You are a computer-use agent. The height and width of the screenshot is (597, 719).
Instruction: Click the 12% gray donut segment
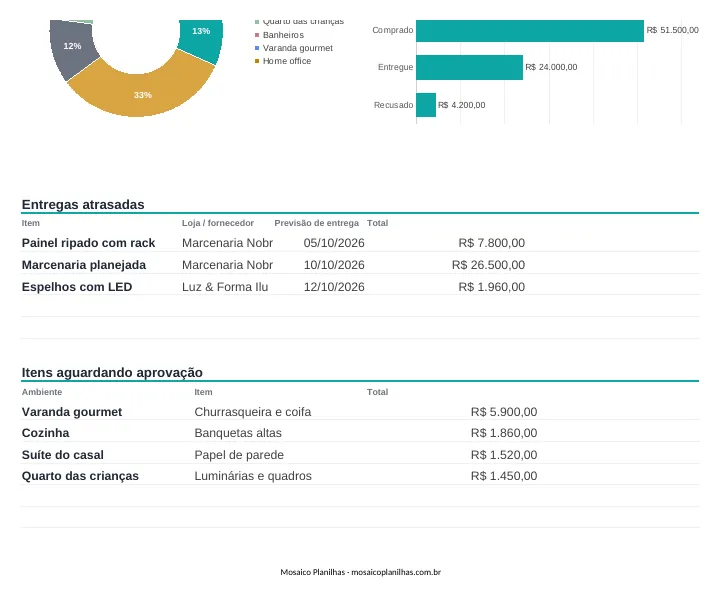click(72, 48)
